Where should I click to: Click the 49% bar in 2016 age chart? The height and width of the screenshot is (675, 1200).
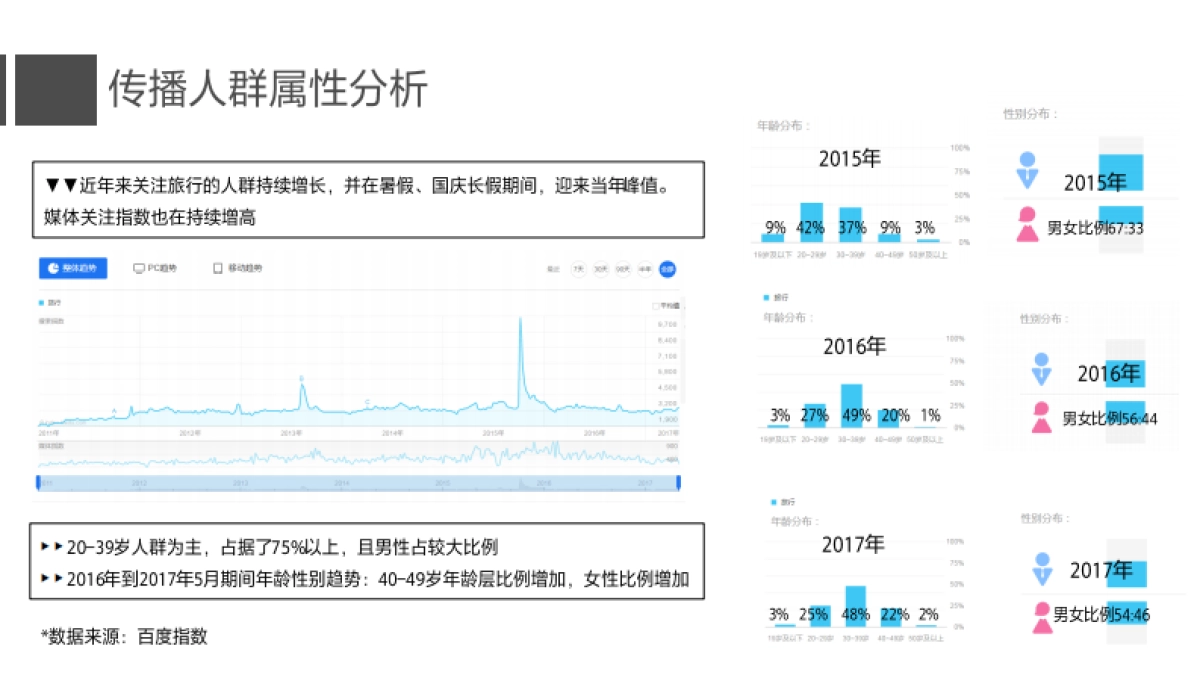click(852, 406)
